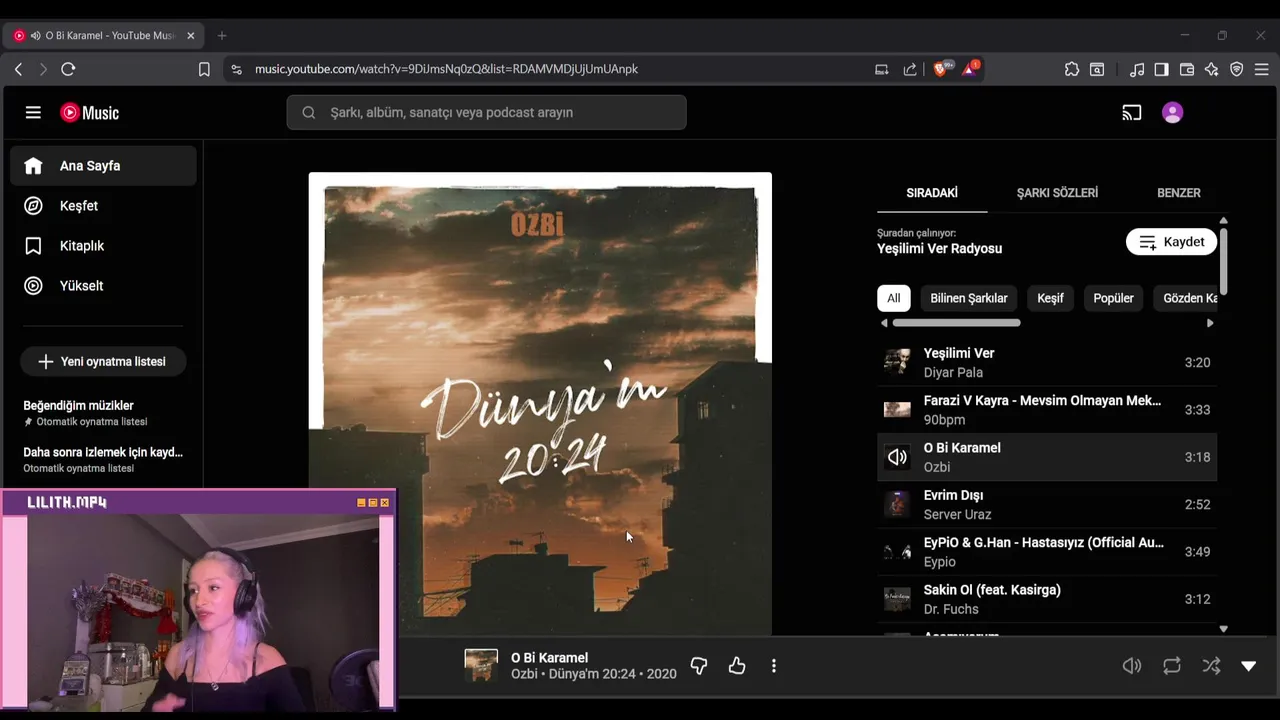The height and width of the screenshot is (720, 1280).
Task: Select the Bilinen Şarkılar filter chip
Action: coord(969,298)
